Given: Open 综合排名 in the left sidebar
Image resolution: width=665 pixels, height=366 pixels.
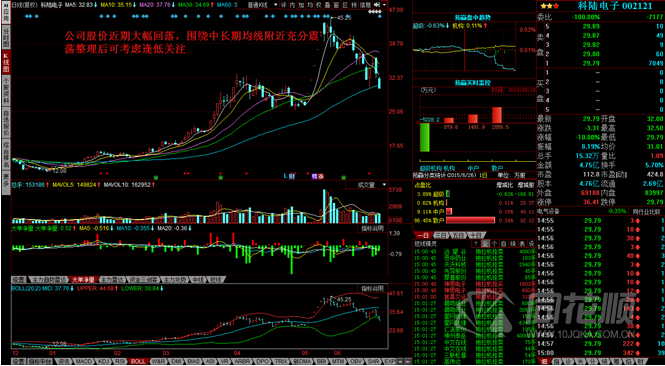Looking at the screenshot, I should pyautogui.click(x=6, y=155).
